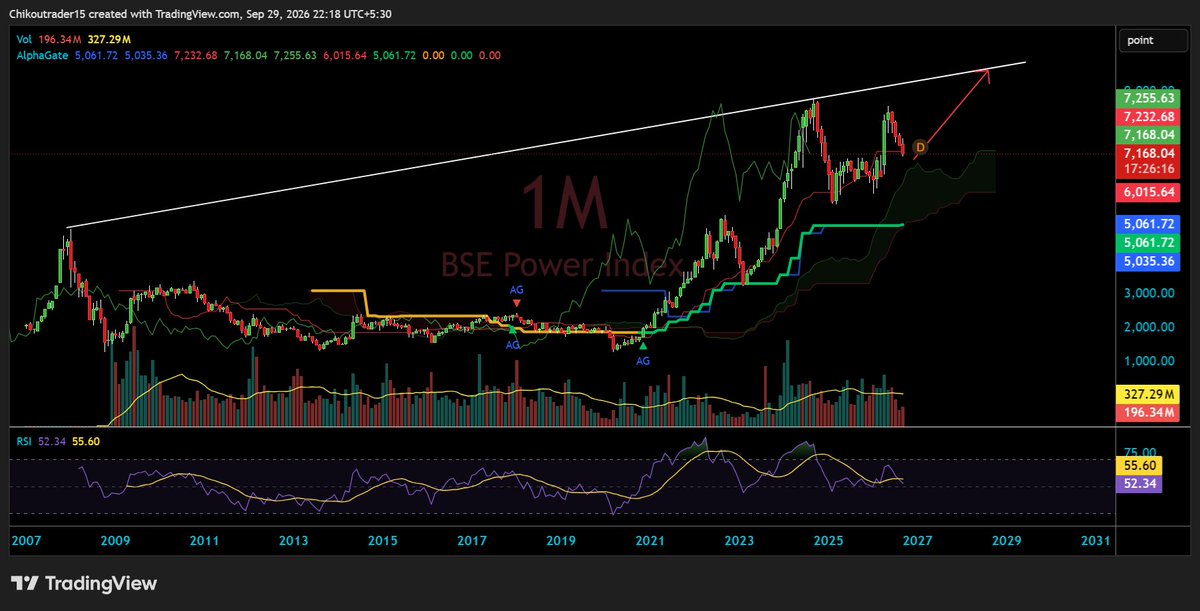Click the 2007 label on the time axis
Screen dimensions: 1200x611
[26, 540]
